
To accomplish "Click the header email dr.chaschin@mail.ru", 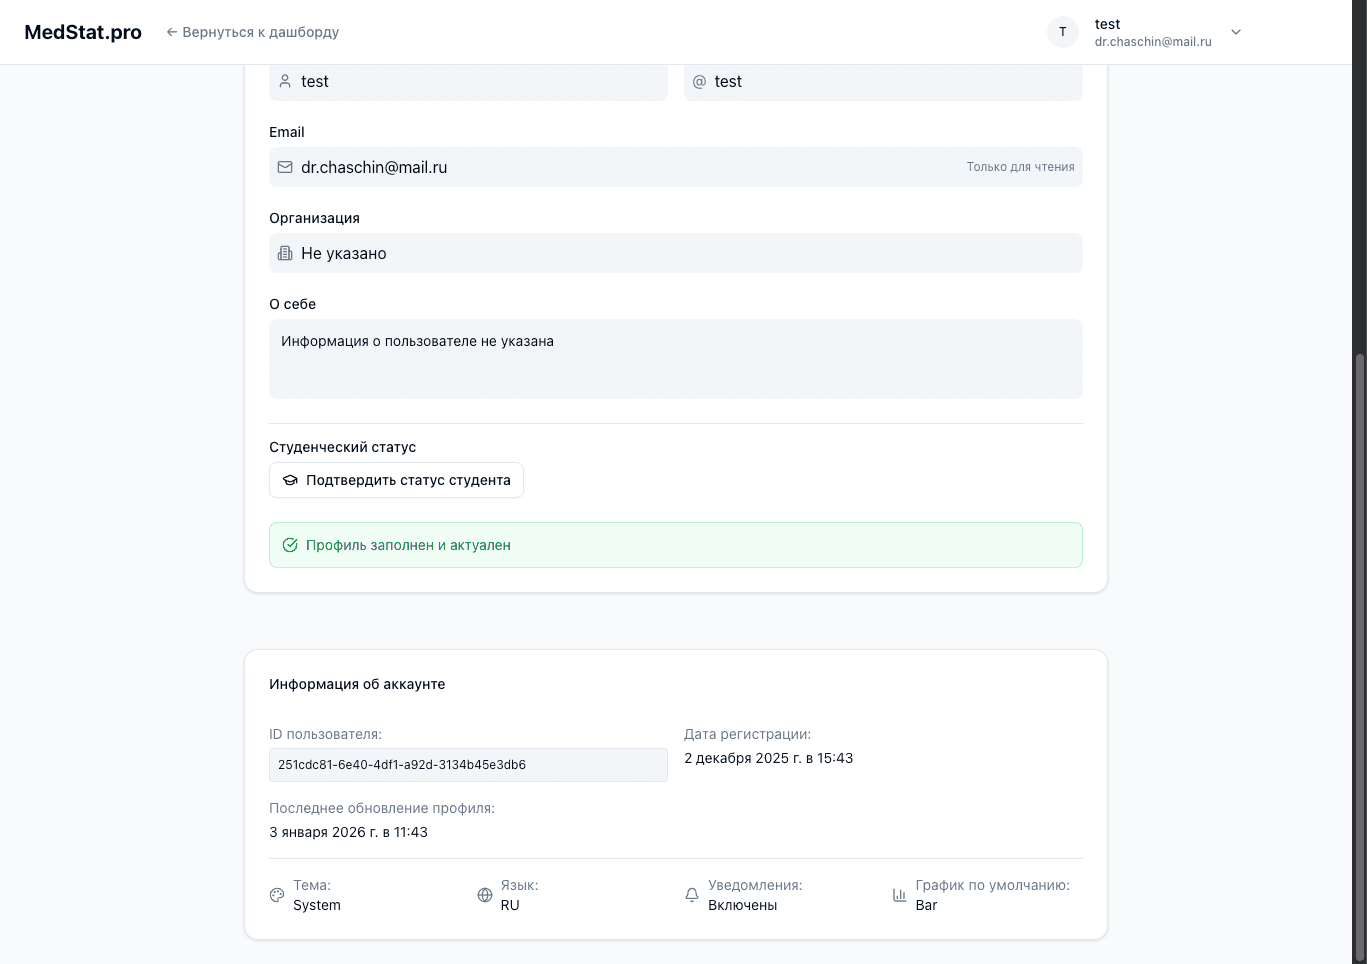I will 1153,42.
